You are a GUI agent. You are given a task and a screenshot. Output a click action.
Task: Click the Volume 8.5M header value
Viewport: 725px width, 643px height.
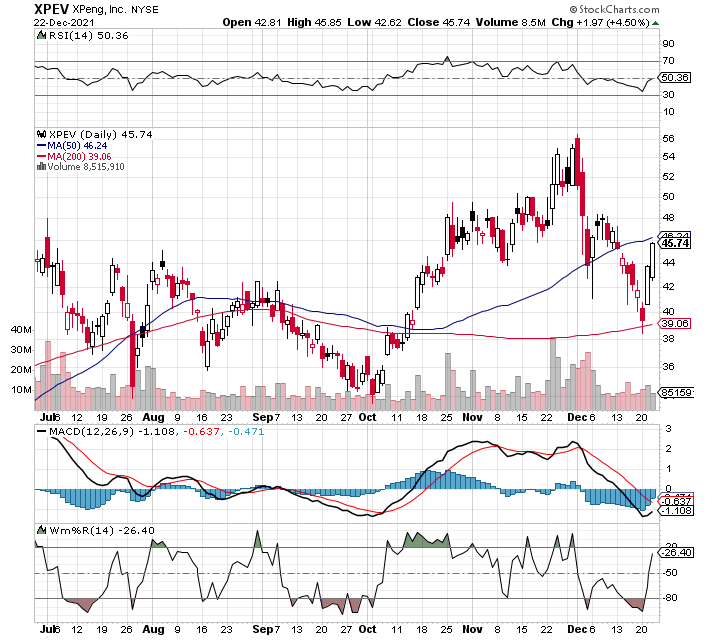[x=510, y=23]
